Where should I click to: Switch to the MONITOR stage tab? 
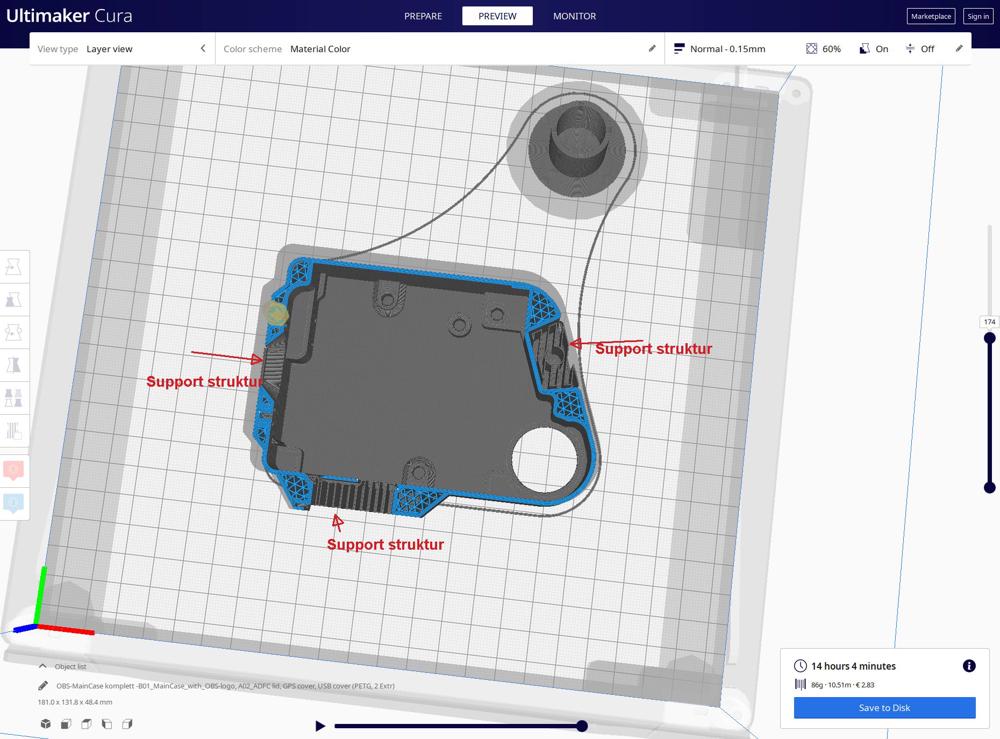[x=574, y=16]
